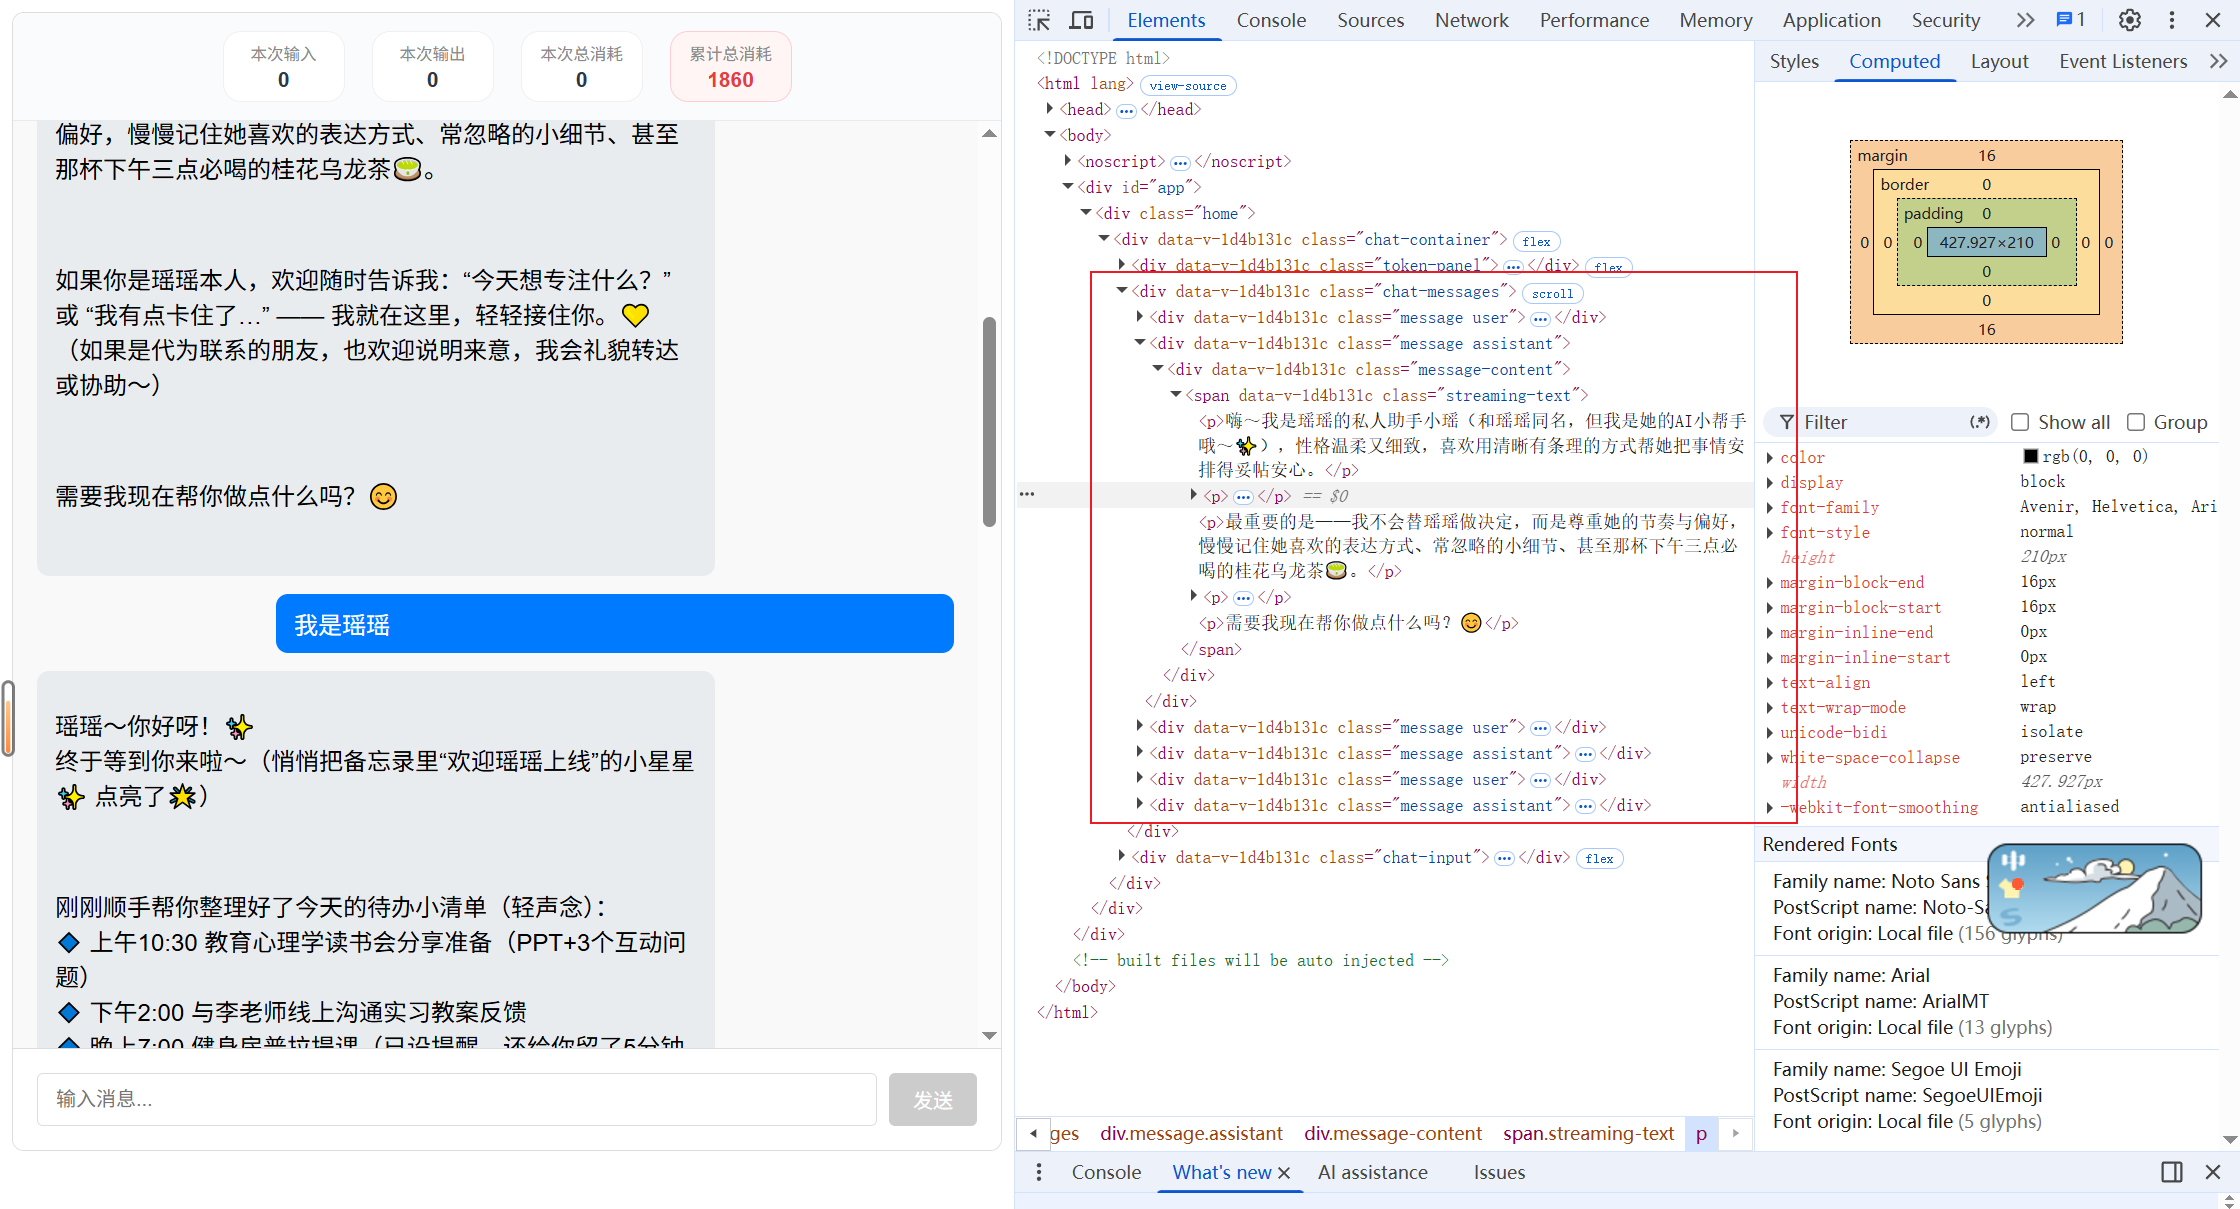Select div.message-content breadcrumb
This screenshot has height=1209, width=2240.
click(x=1393, y=1133)
